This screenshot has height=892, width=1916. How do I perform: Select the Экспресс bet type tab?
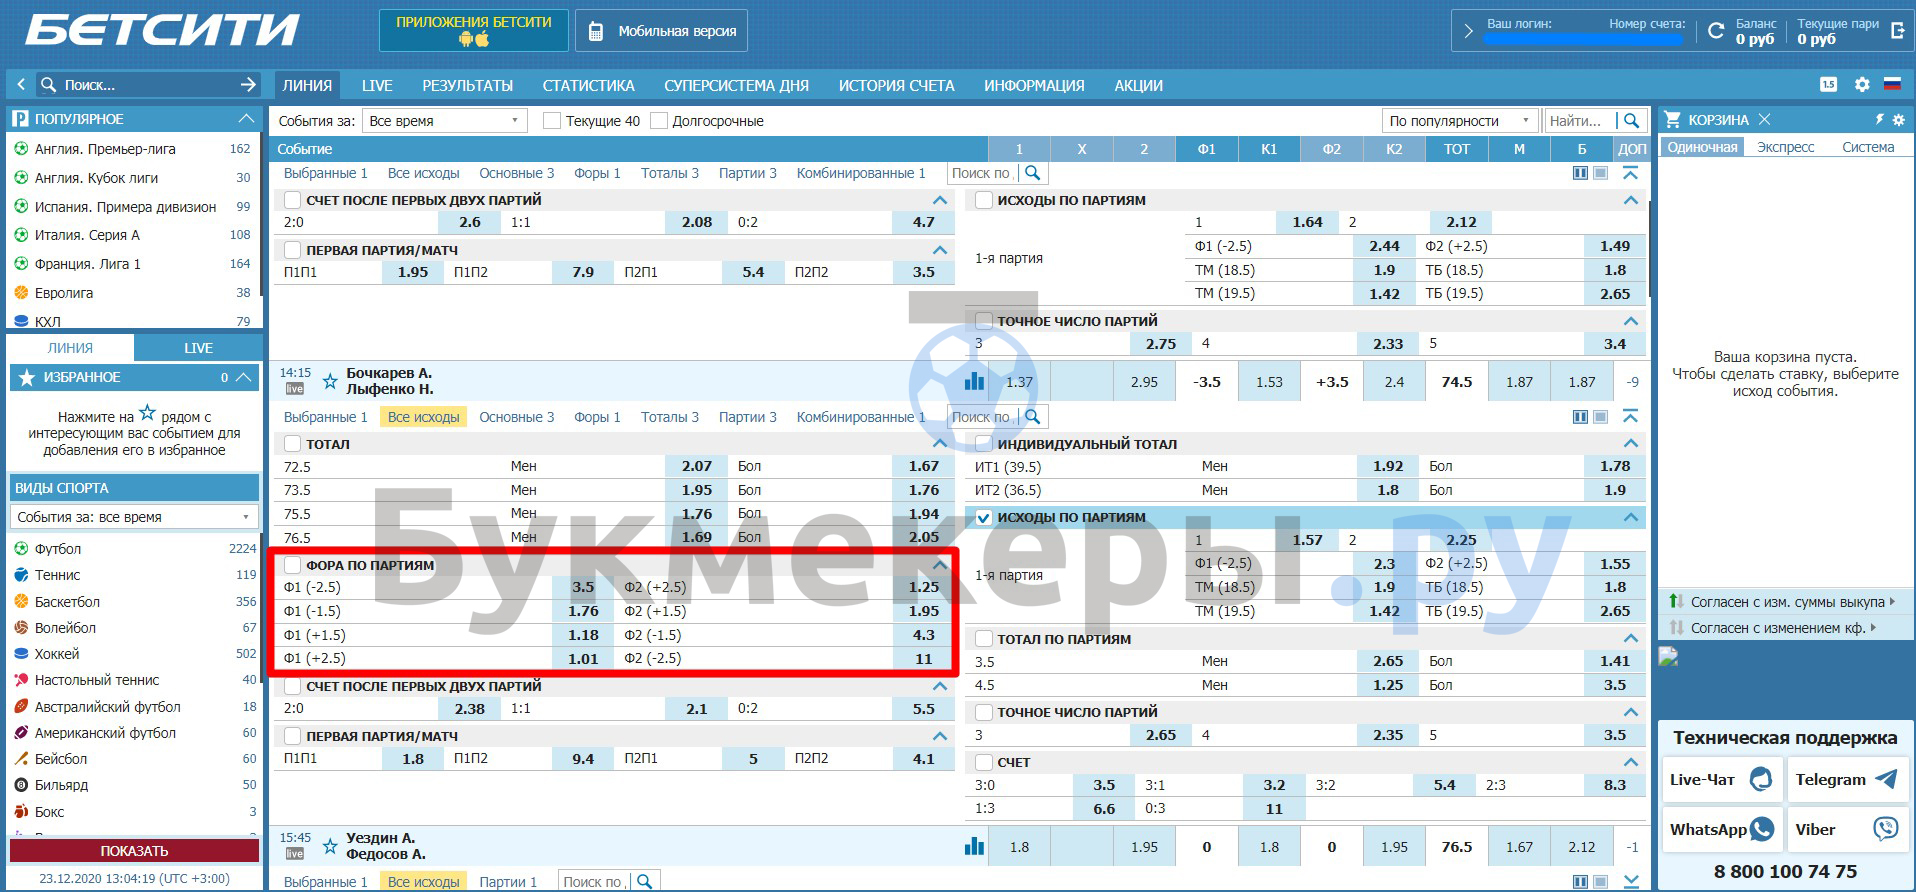1785,147
